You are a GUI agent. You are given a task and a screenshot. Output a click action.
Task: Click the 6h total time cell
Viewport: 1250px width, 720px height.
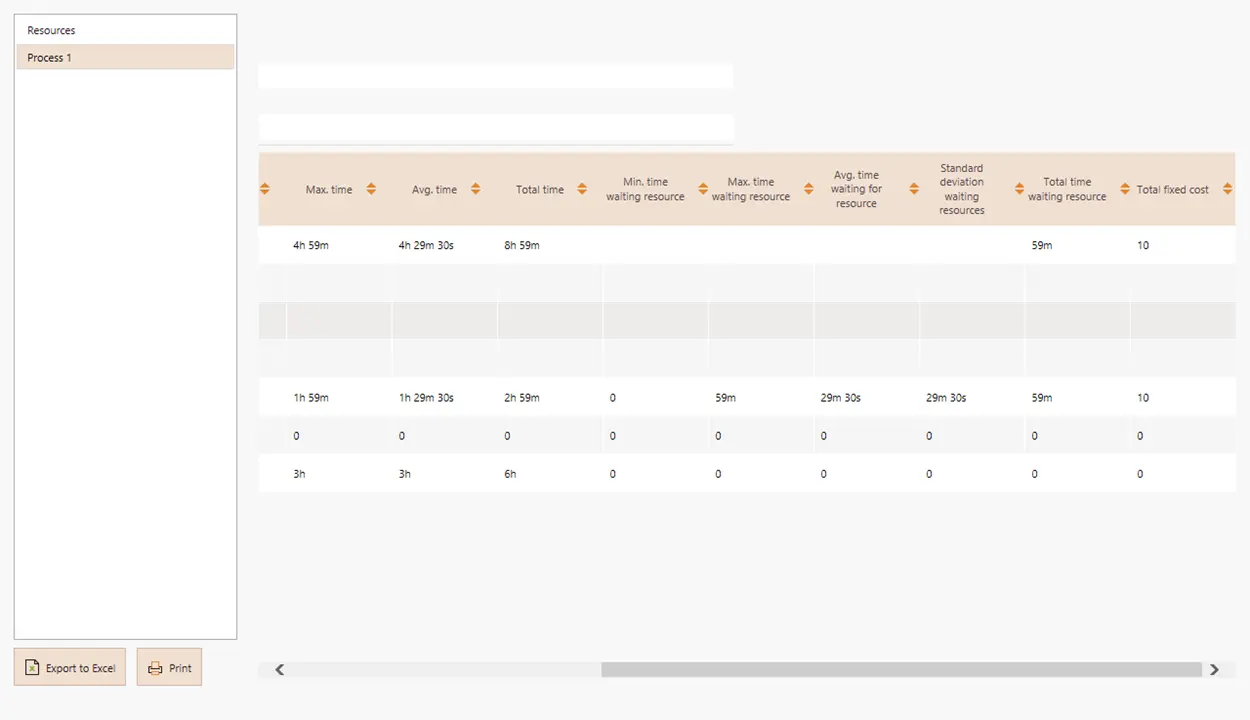tap(510, 474)
